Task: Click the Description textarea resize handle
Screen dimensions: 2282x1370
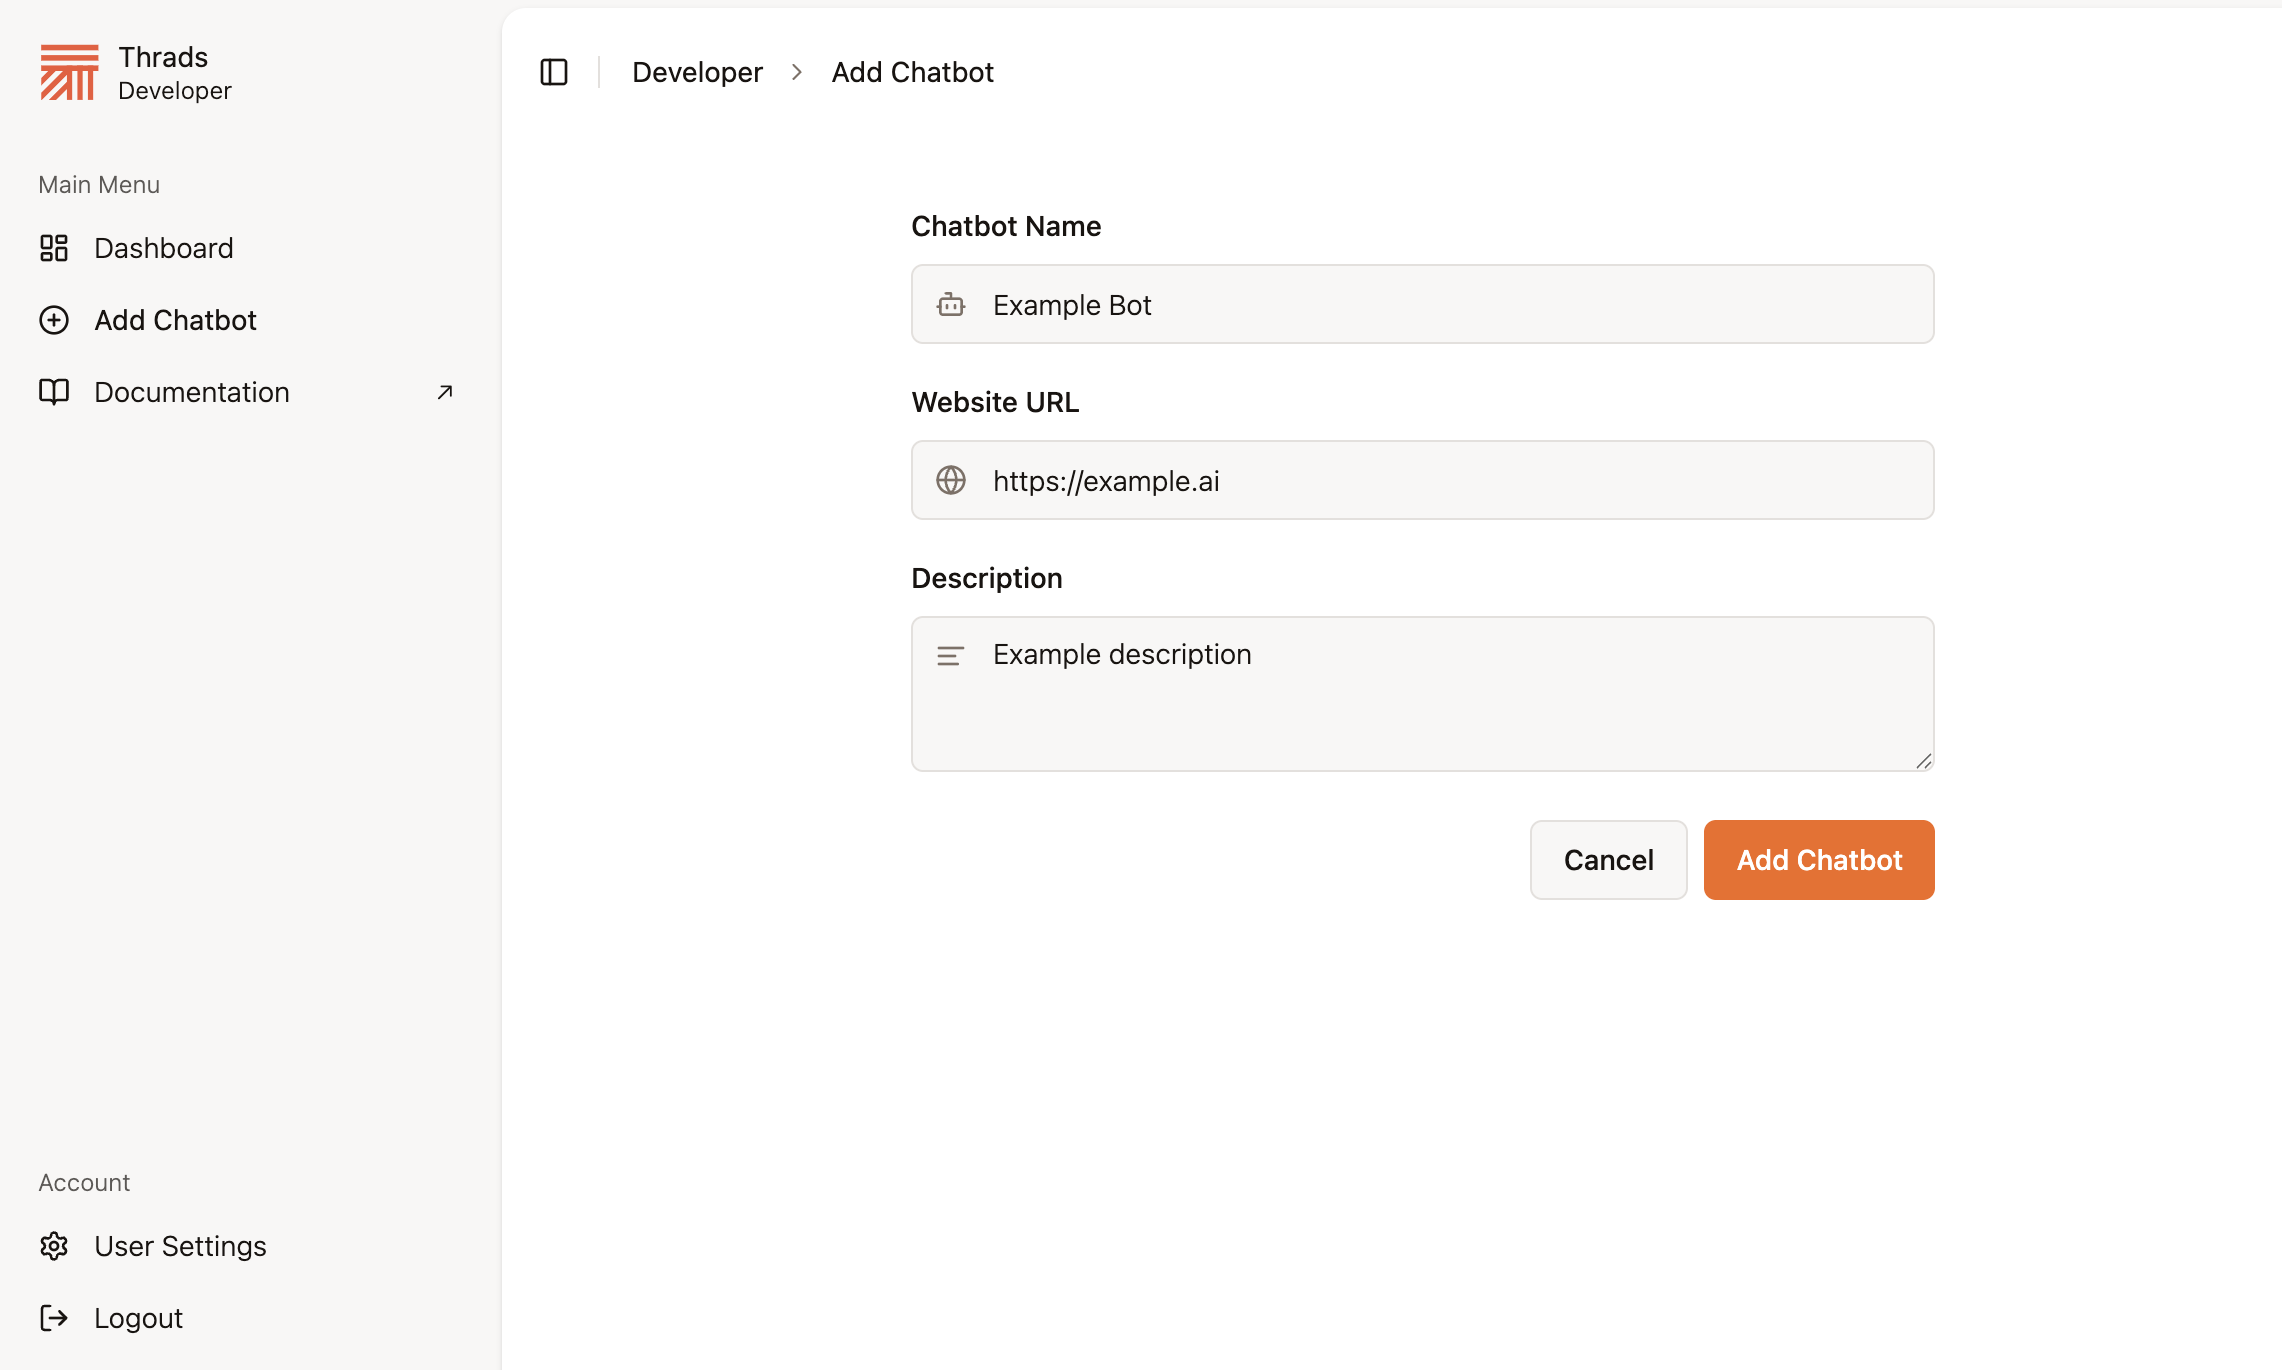Action: click(x=1924, y=762)
